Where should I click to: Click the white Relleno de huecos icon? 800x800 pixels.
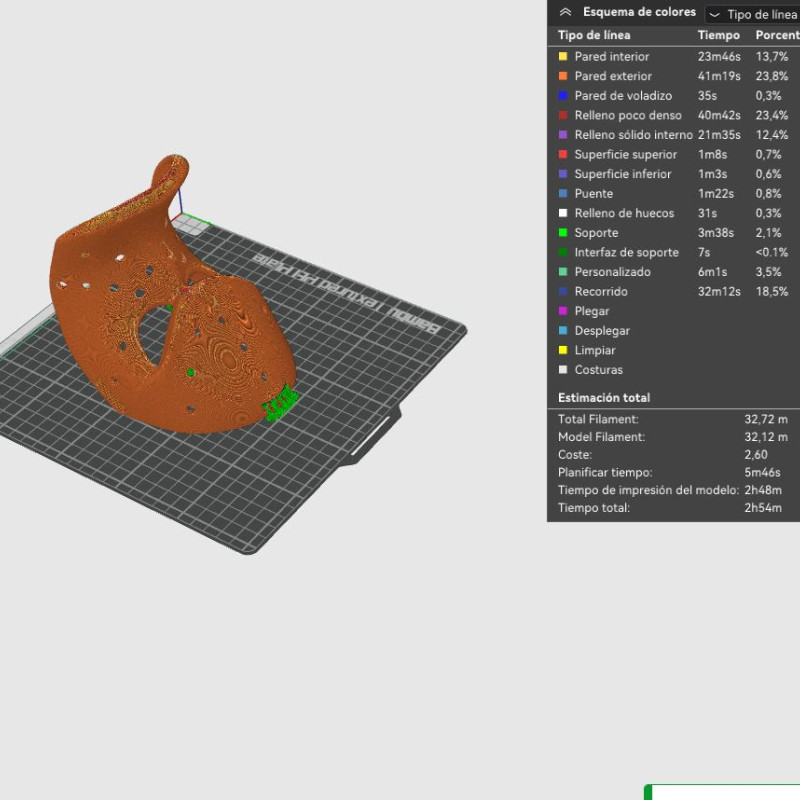(563, 213)
